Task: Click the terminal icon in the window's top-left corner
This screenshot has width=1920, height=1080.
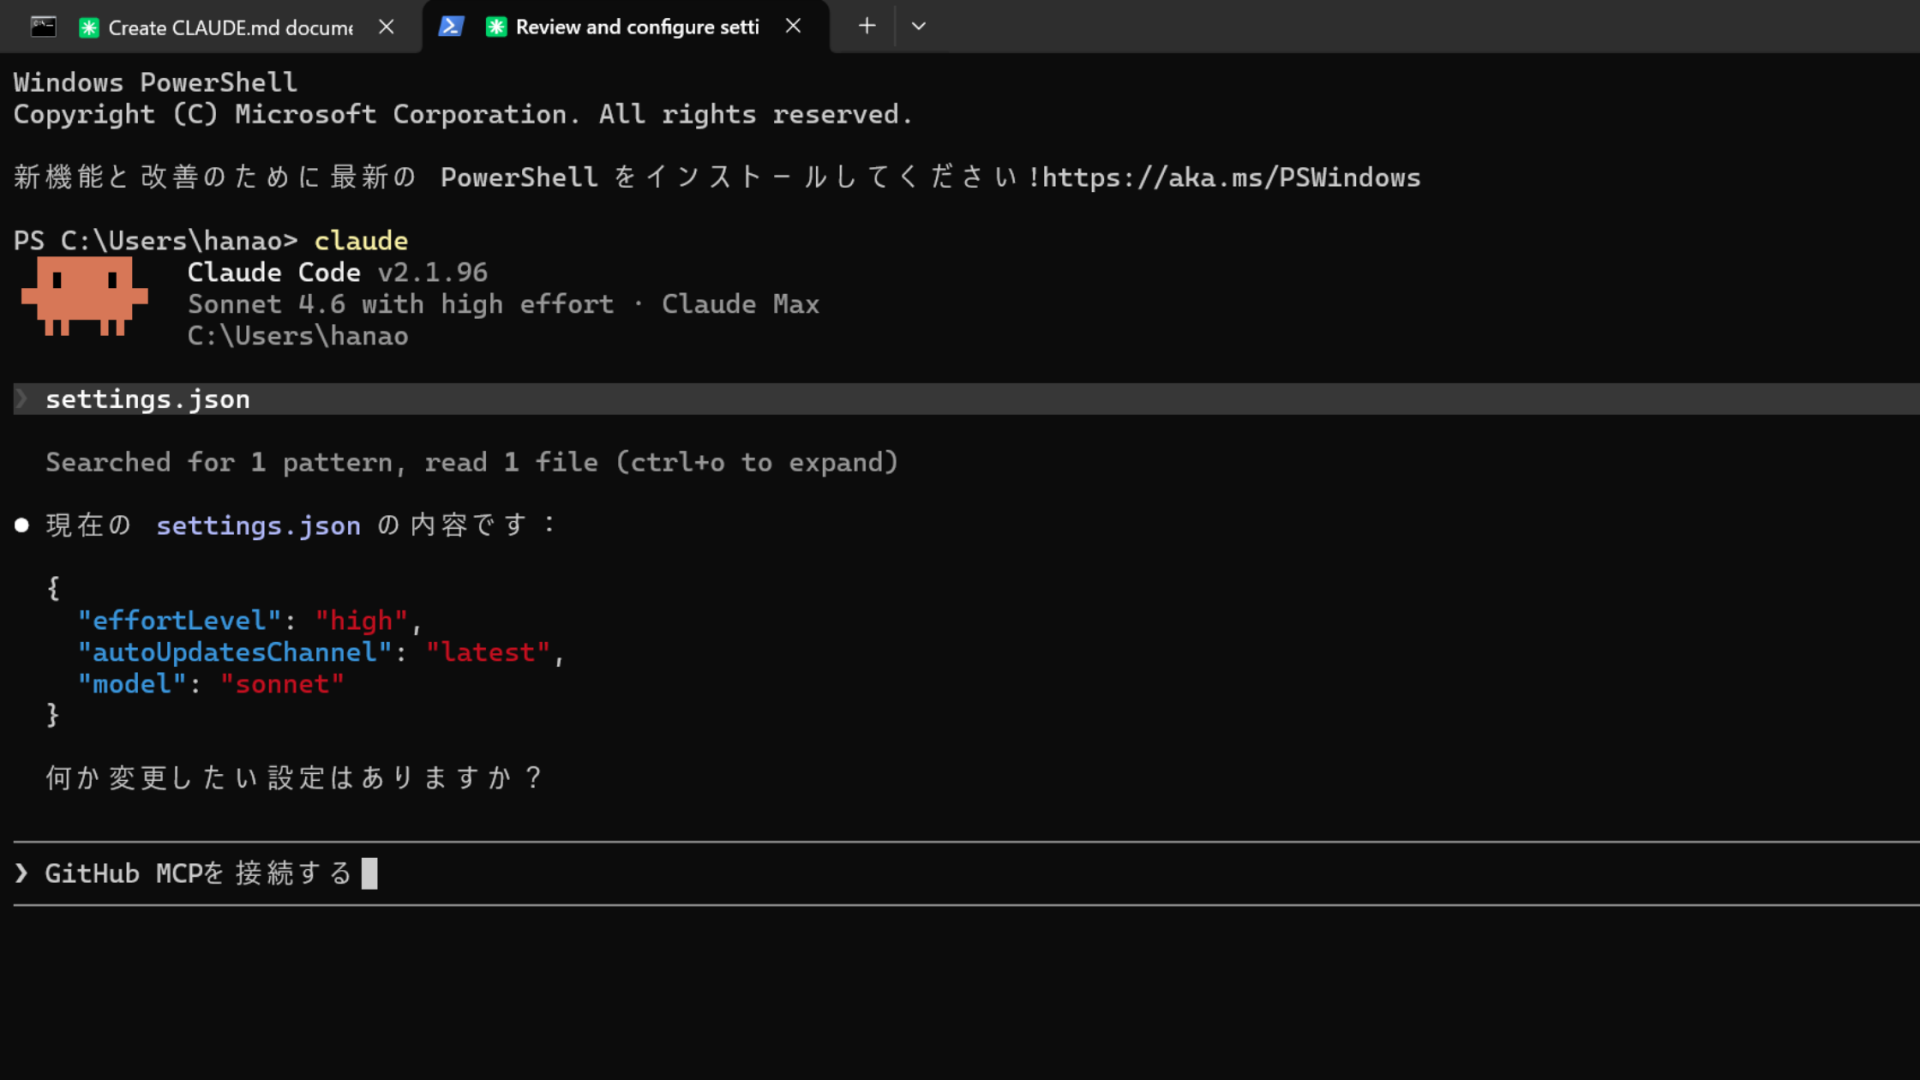Action: (x=42, y=25)
